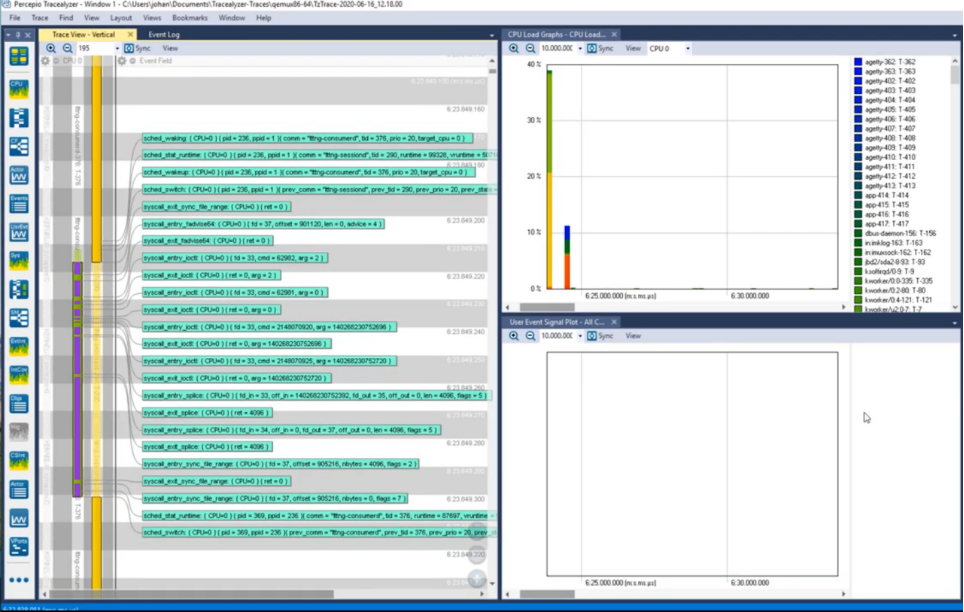Image resolution: width=964 pixels, height=612 pixels.
Task: Click the agetty-362 legend color swatch
Action: pos(858,62)
